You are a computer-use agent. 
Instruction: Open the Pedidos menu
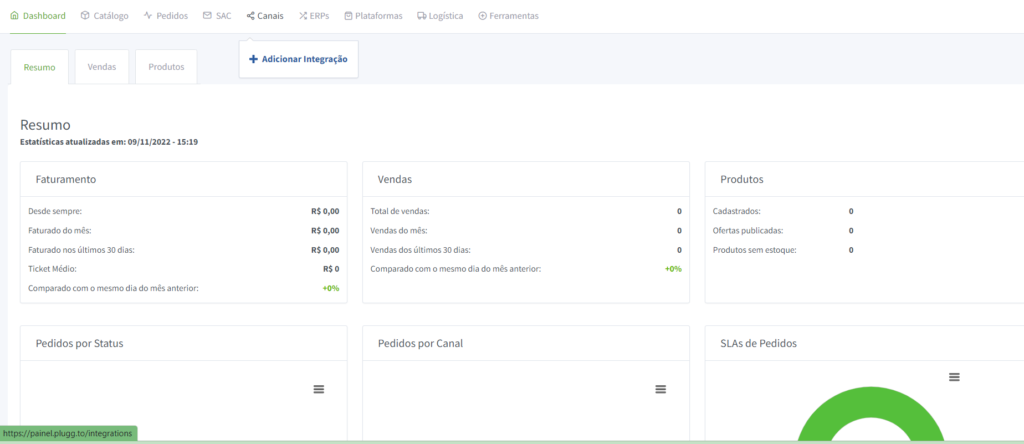point(166,16)
